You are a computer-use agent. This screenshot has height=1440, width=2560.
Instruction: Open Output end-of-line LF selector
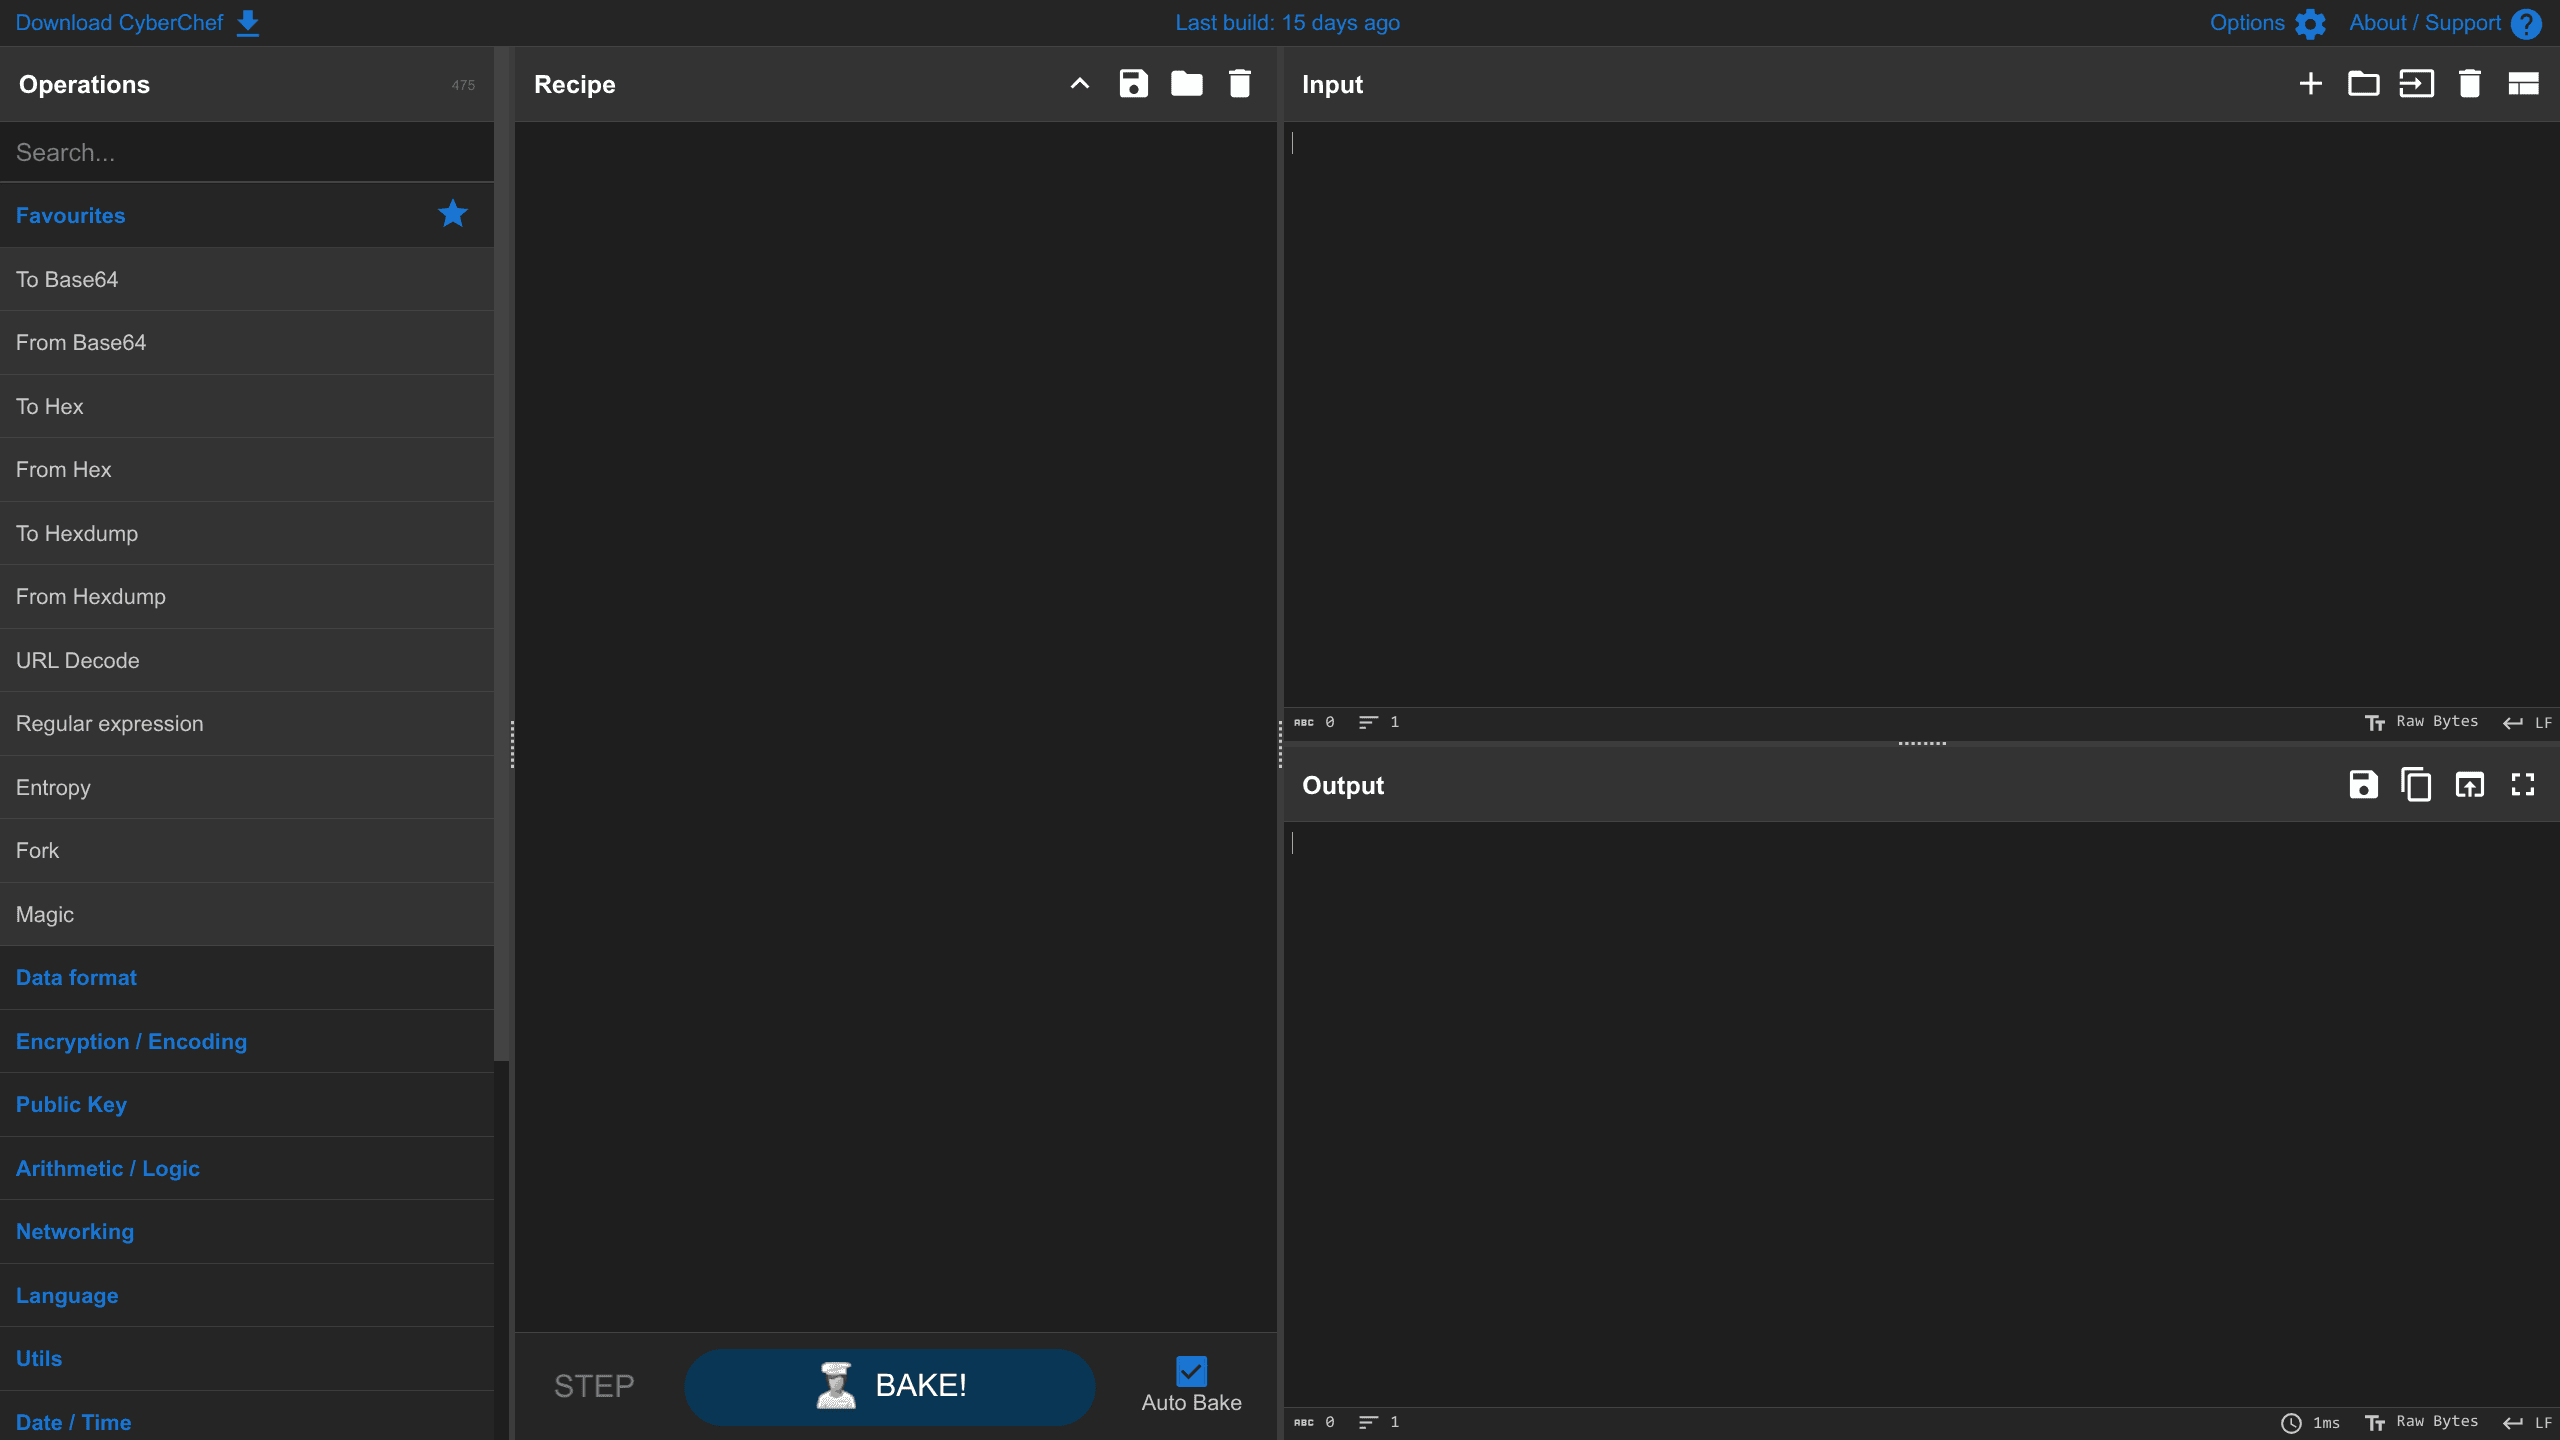pos(2528,1422)
